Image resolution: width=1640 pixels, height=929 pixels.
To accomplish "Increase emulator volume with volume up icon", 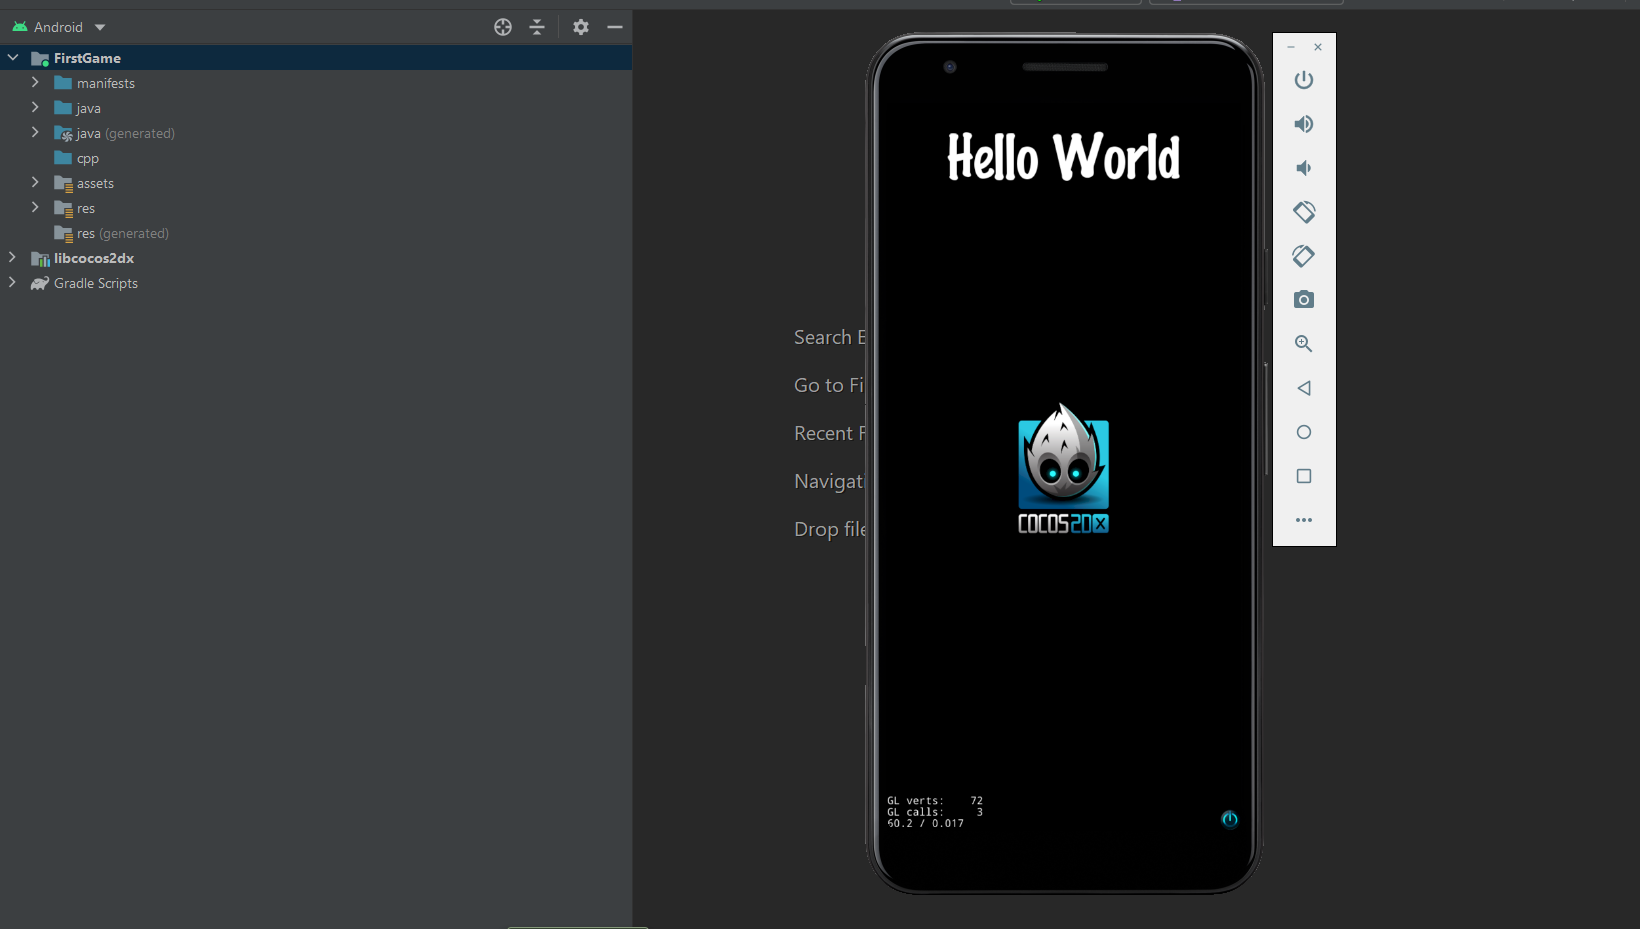I will pos(1303,124).
